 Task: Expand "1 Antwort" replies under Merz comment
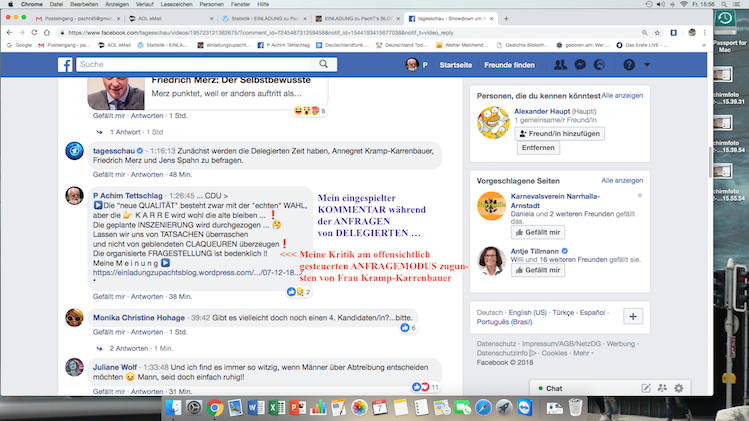(x=125, y=131)
